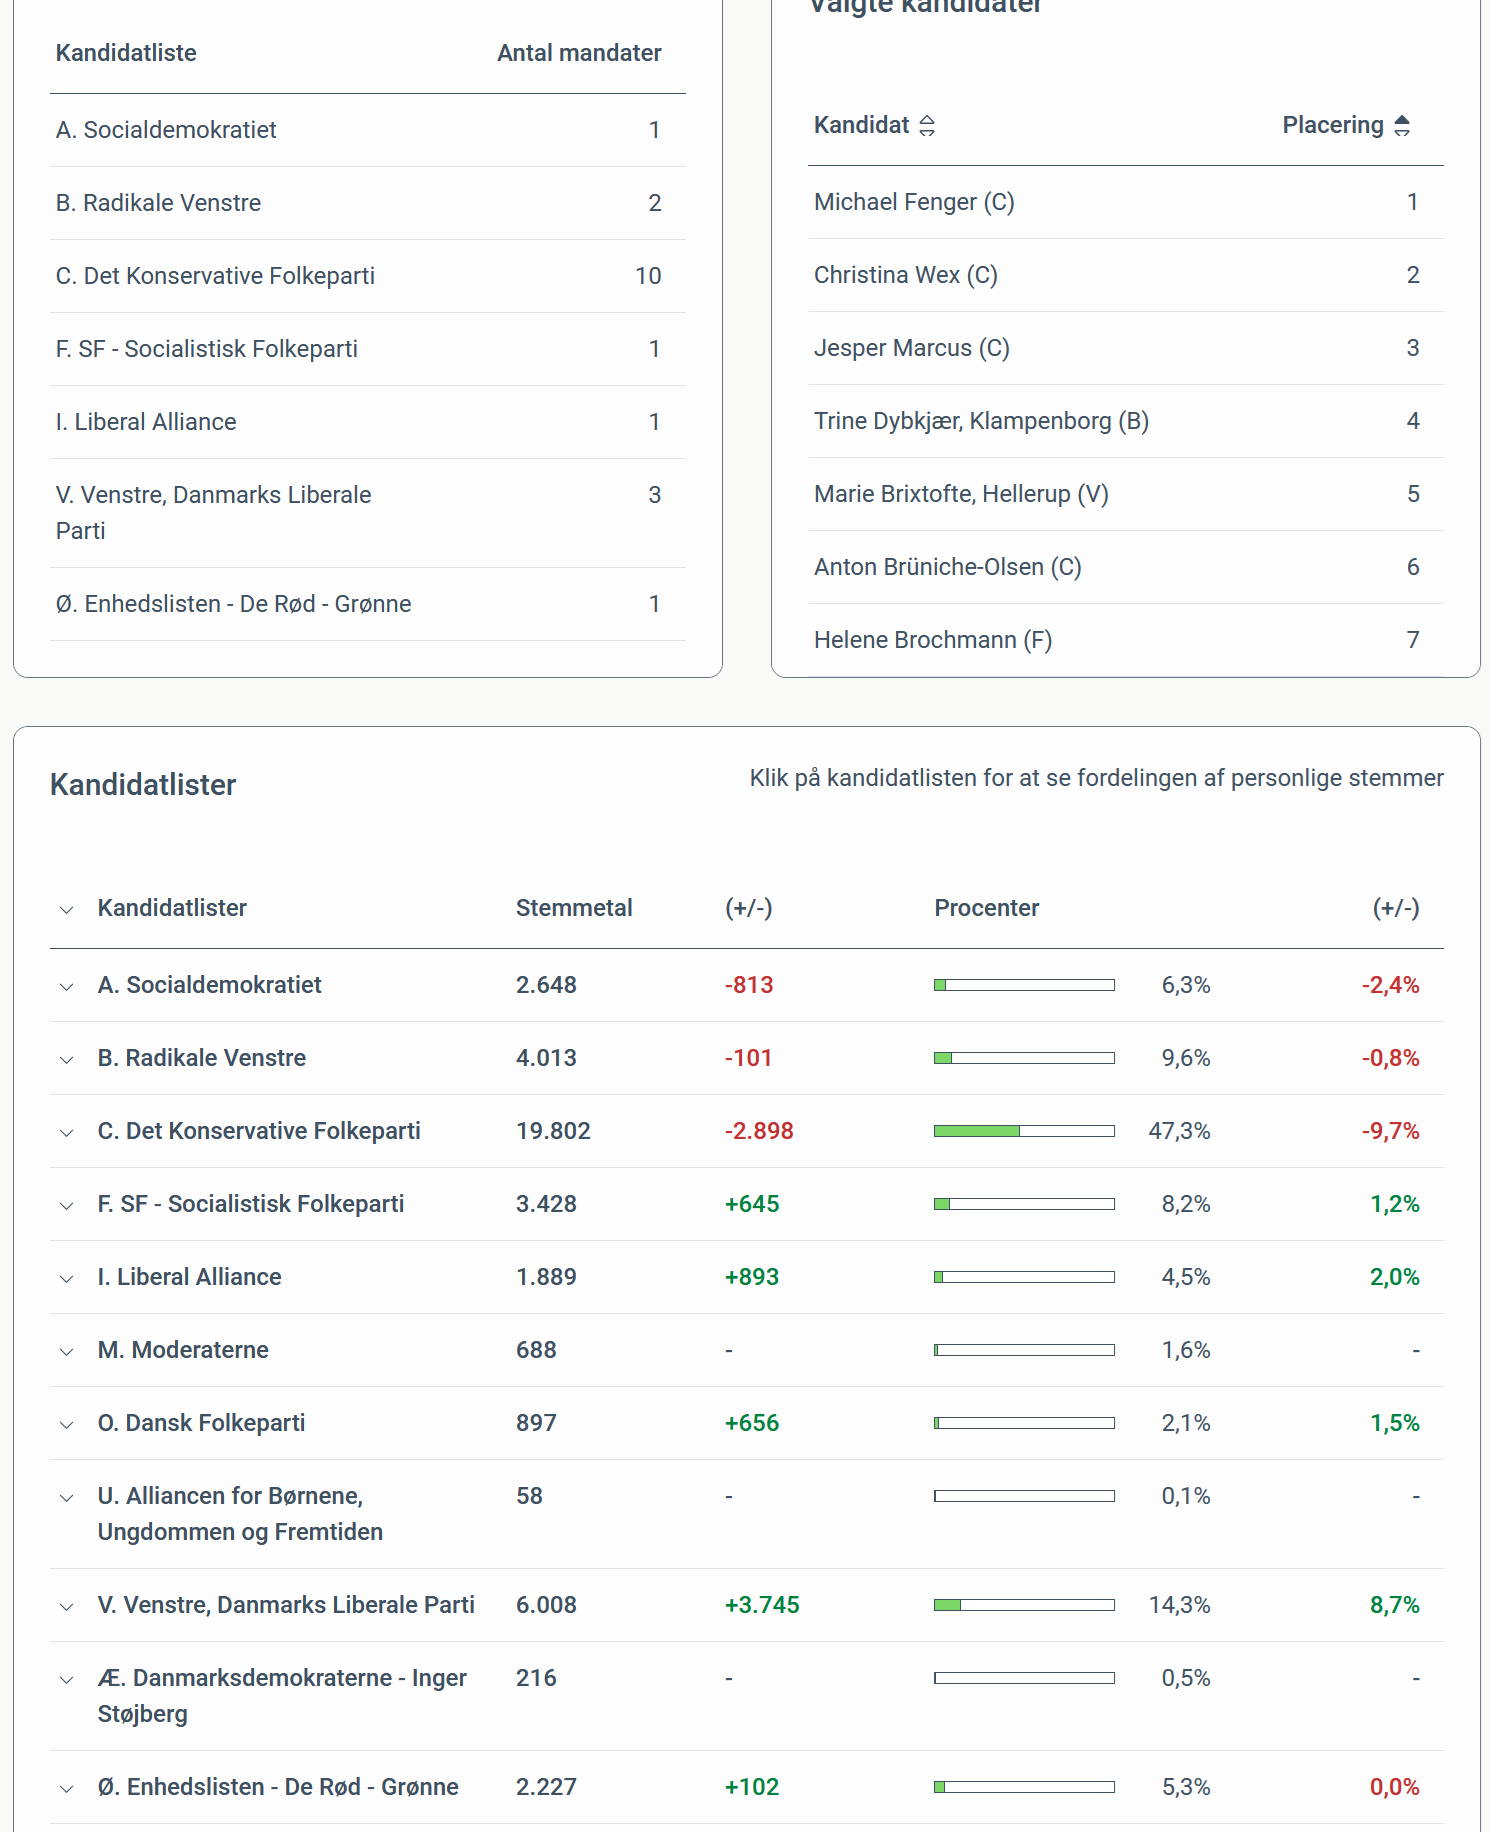Click the header chevron beside Kandidatlister column
This screenshot has width=1490, height=1832.
pyautogui.click(x=67, y=910)
